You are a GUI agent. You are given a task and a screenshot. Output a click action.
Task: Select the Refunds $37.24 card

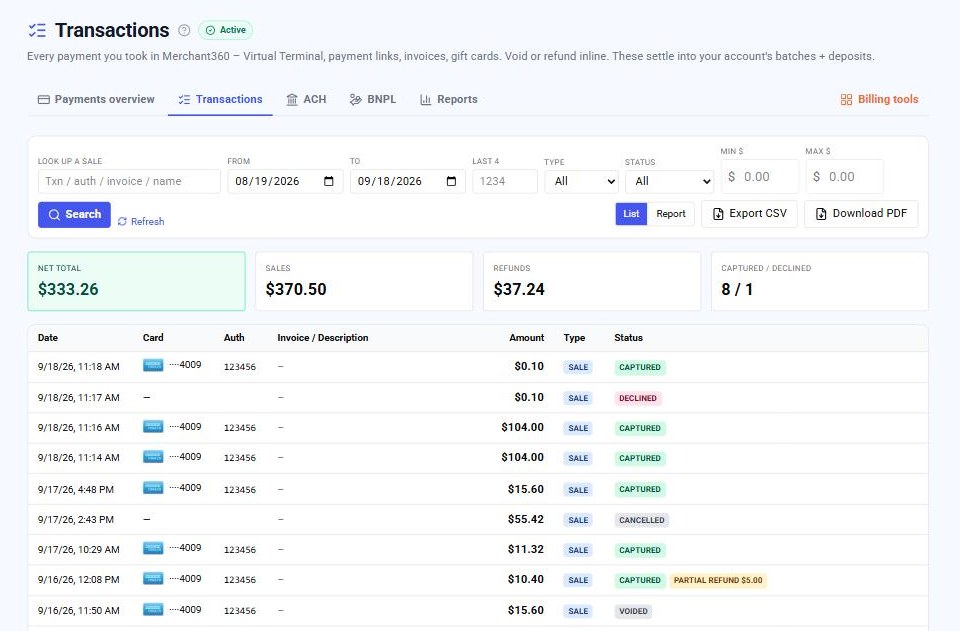(592, 282)
